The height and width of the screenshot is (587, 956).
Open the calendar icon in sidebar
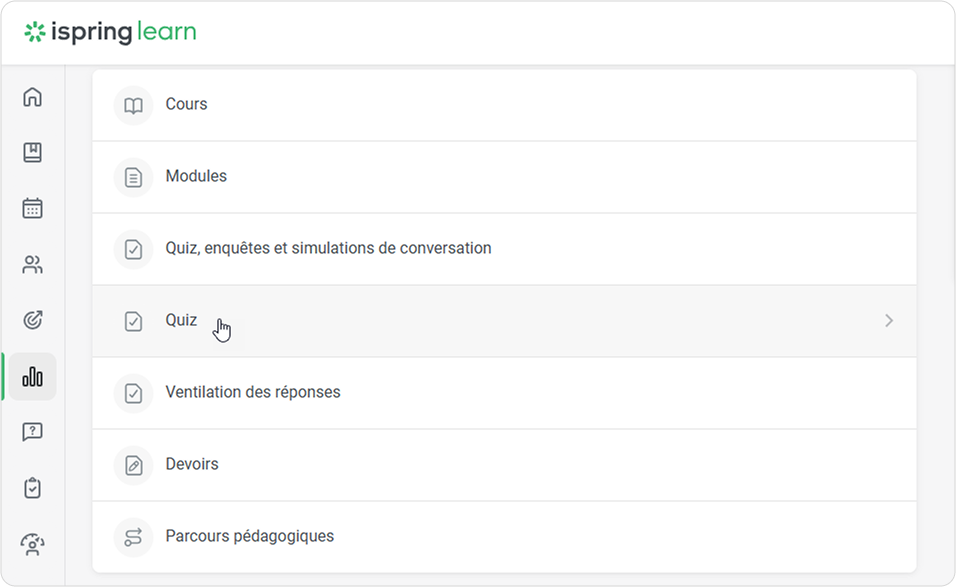[x=33, y=209]
